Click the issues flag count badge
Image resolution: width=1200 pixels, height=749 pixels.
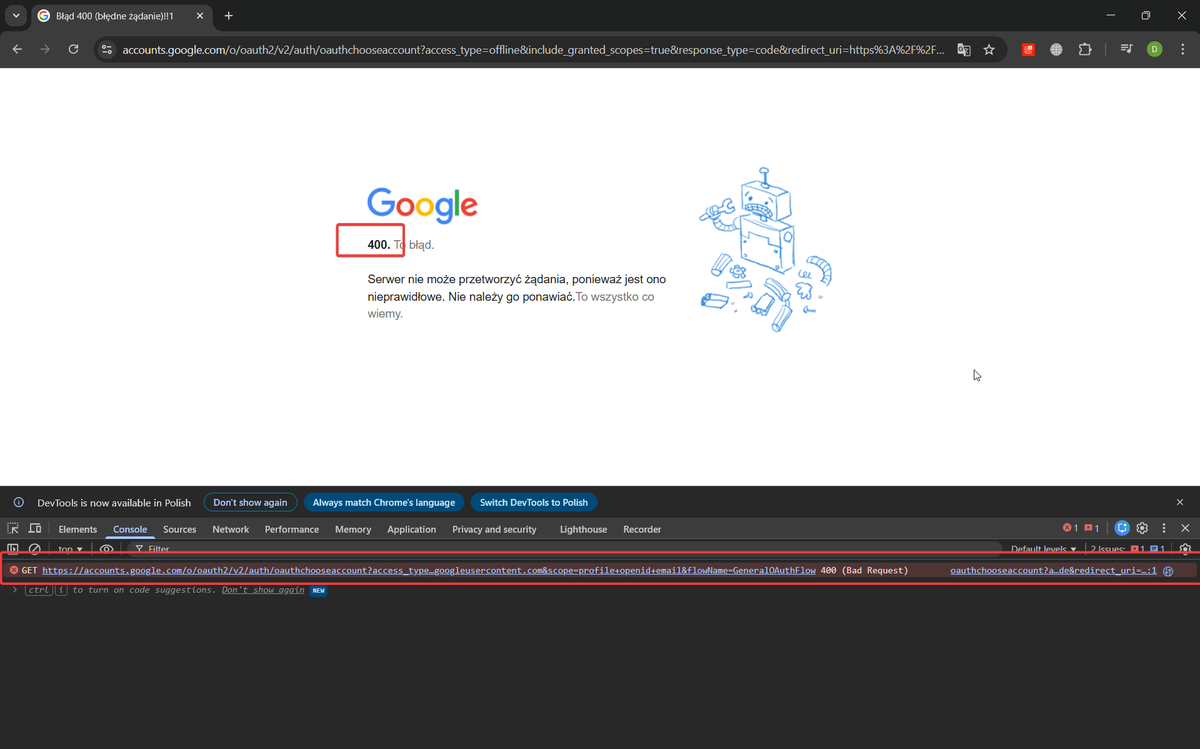pos(1091,528)
